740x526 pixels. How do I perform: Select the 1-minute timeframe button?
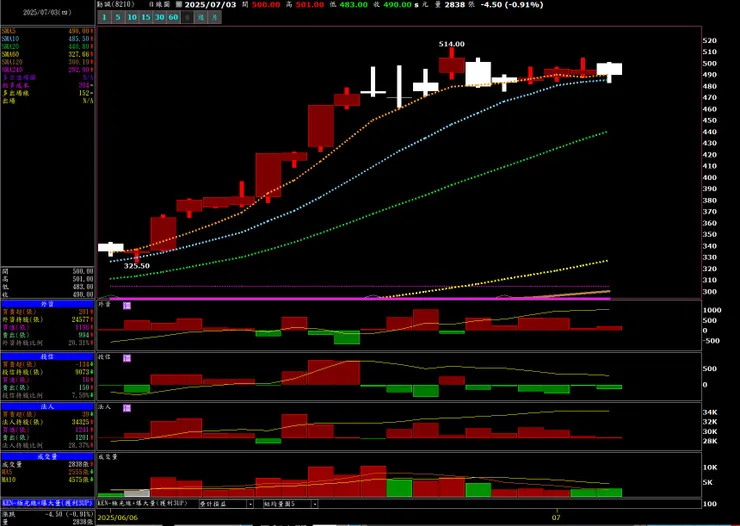pos(104,17)
